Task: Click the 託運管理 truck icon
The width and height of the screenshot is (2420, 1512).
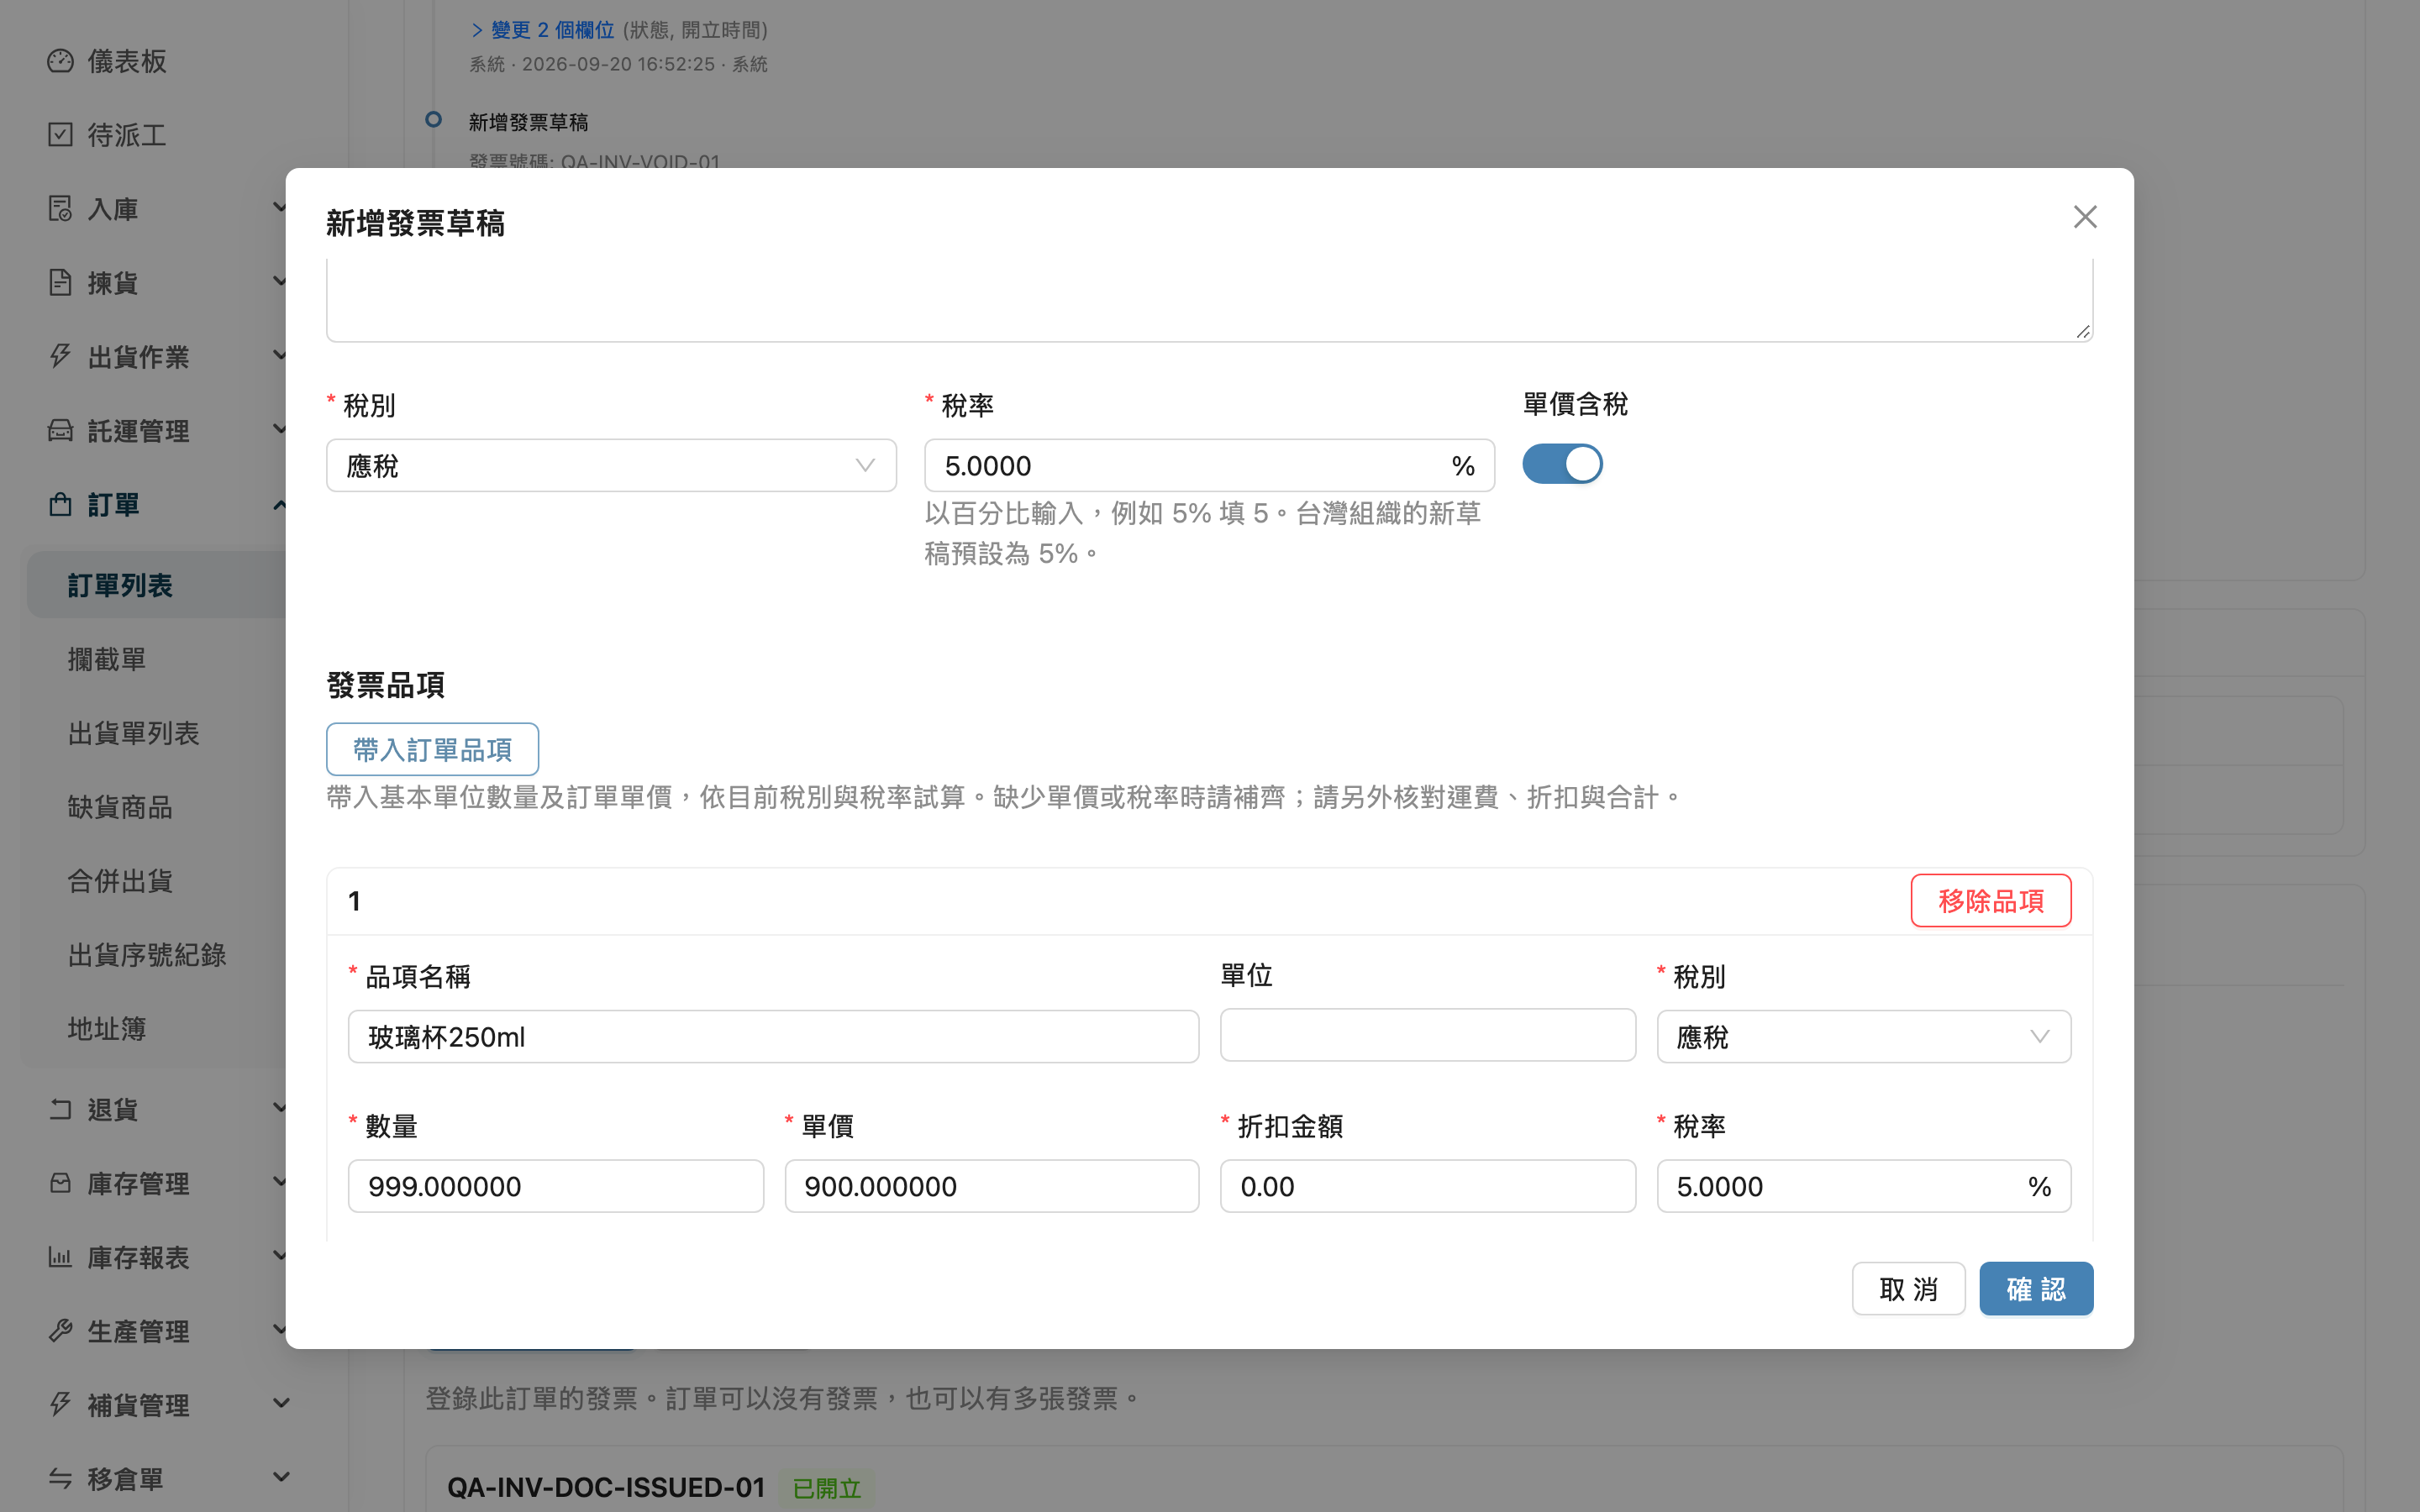Action: pos(60,431)
